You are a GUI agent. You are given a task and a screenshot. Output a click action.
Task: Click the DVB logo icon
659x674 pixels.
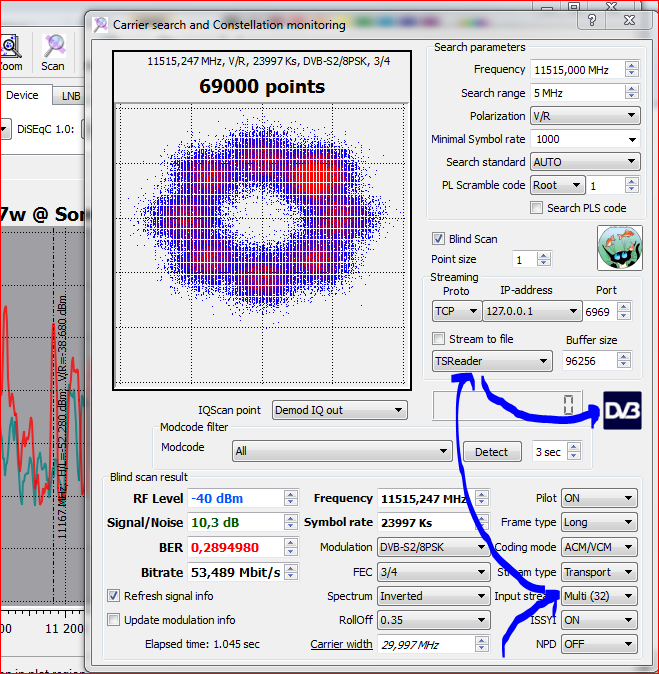pyautogui.click(x=623, y=410)
